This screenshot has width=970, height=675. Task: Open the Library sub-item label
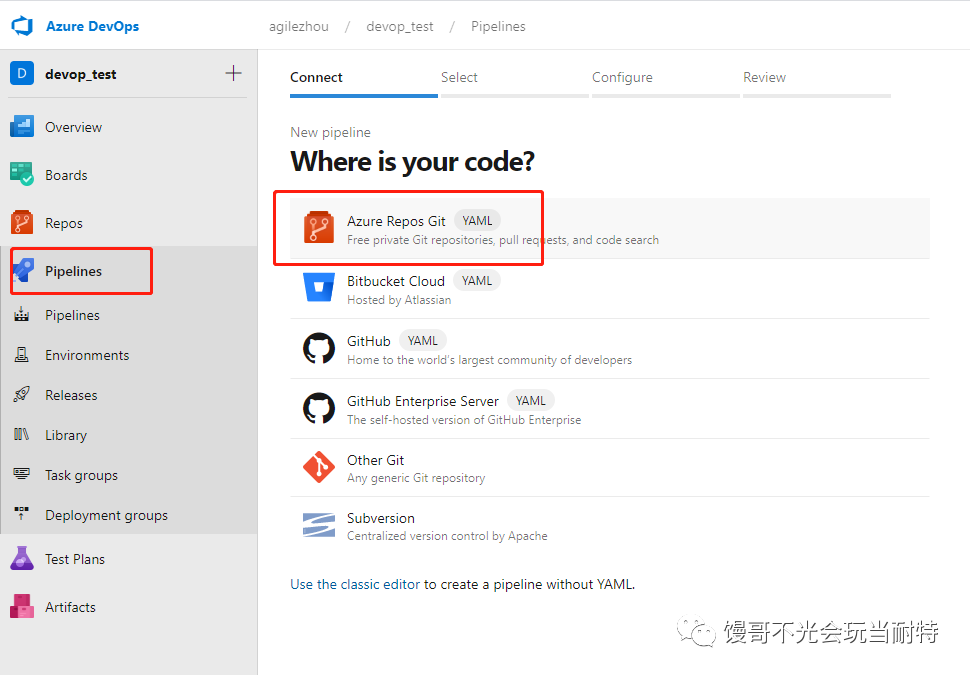click(x=66, y=436)
